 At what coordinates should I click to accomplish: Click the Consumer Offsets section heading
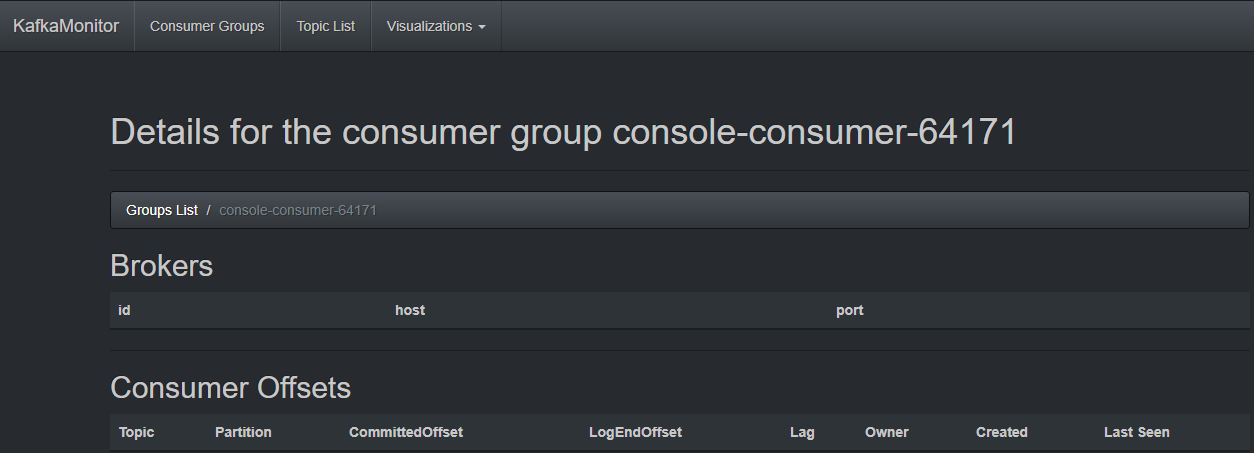(x=230, y=388)
